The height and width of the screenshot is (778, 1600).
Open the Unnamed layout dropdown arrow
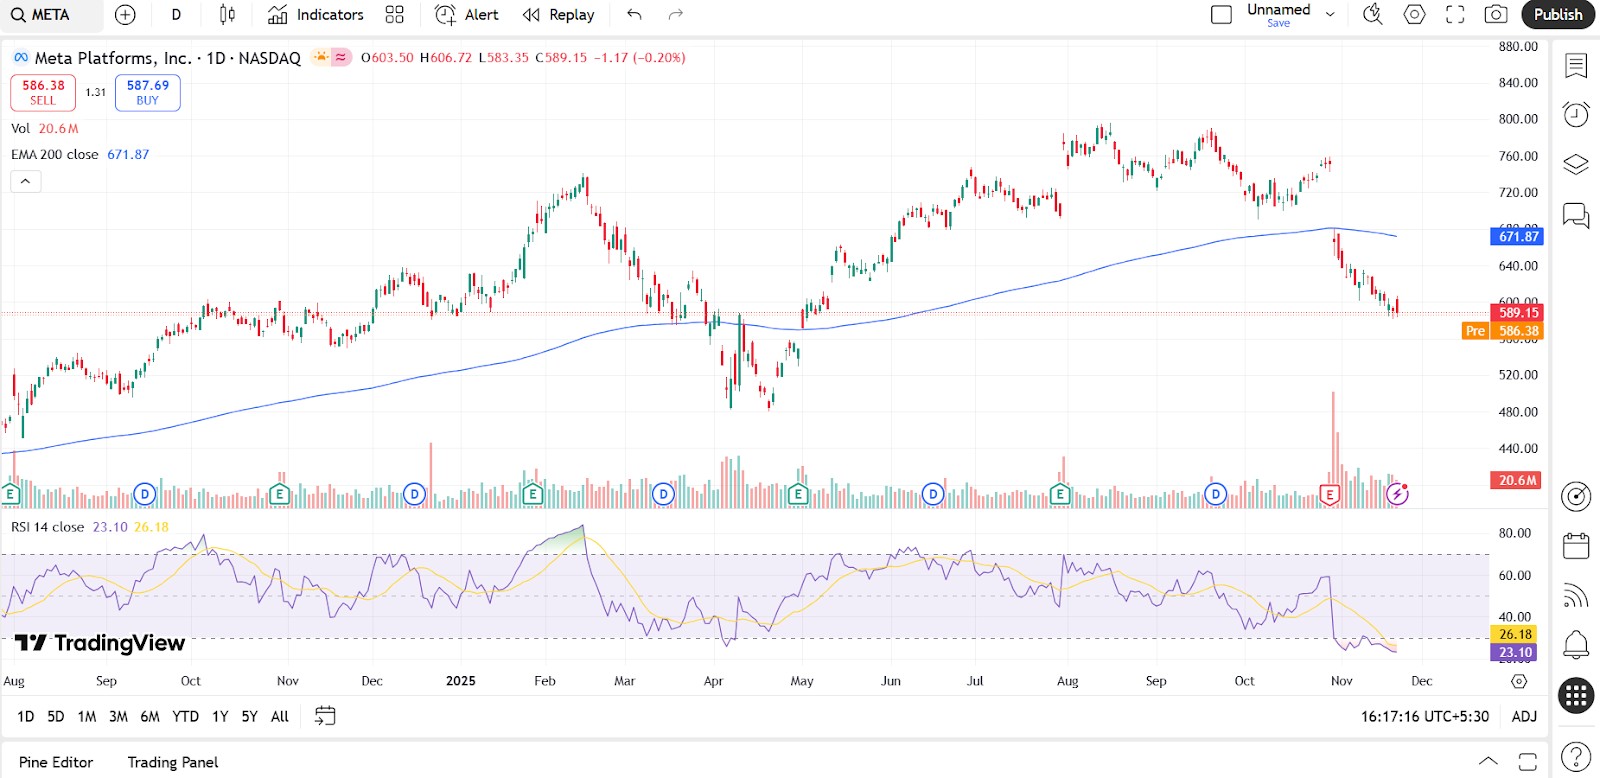[1330, 14]
